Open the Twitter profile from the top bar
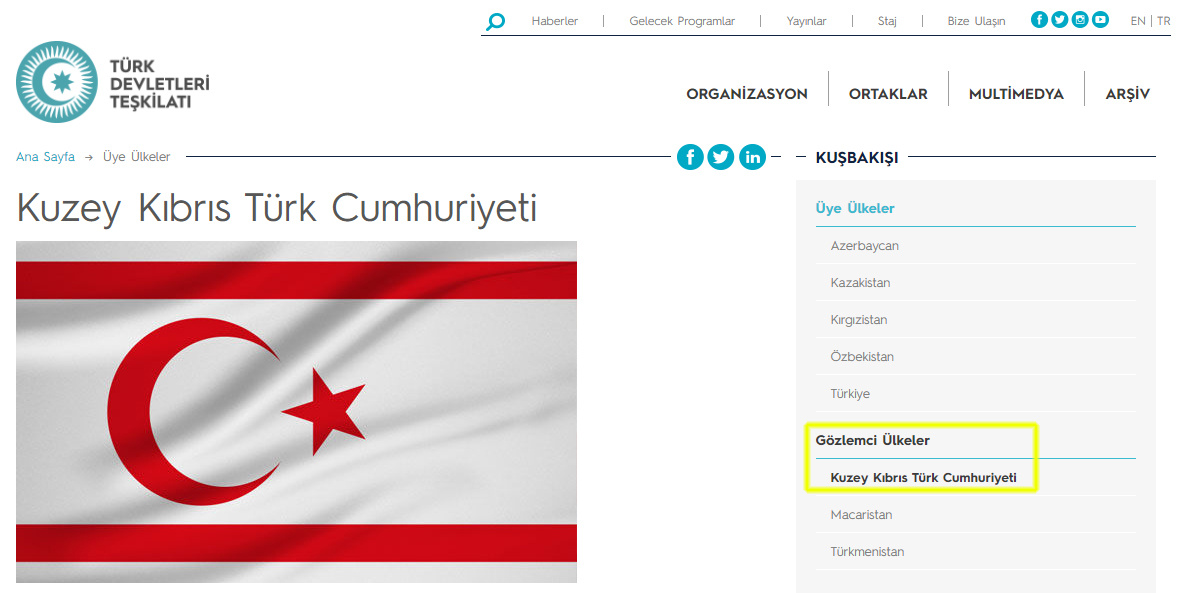The height and width of the screenshot is (593, 1182). [1060, 20]
